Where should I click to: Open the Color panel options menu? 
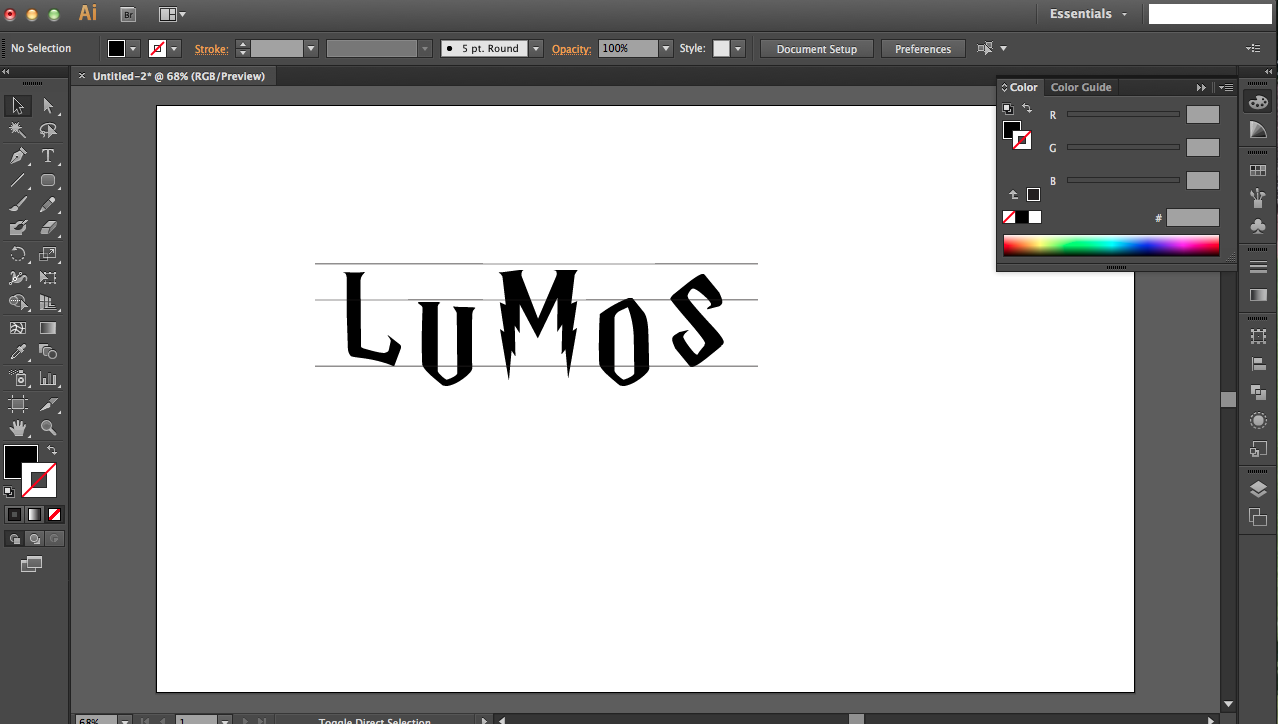tap(1226, 87)
